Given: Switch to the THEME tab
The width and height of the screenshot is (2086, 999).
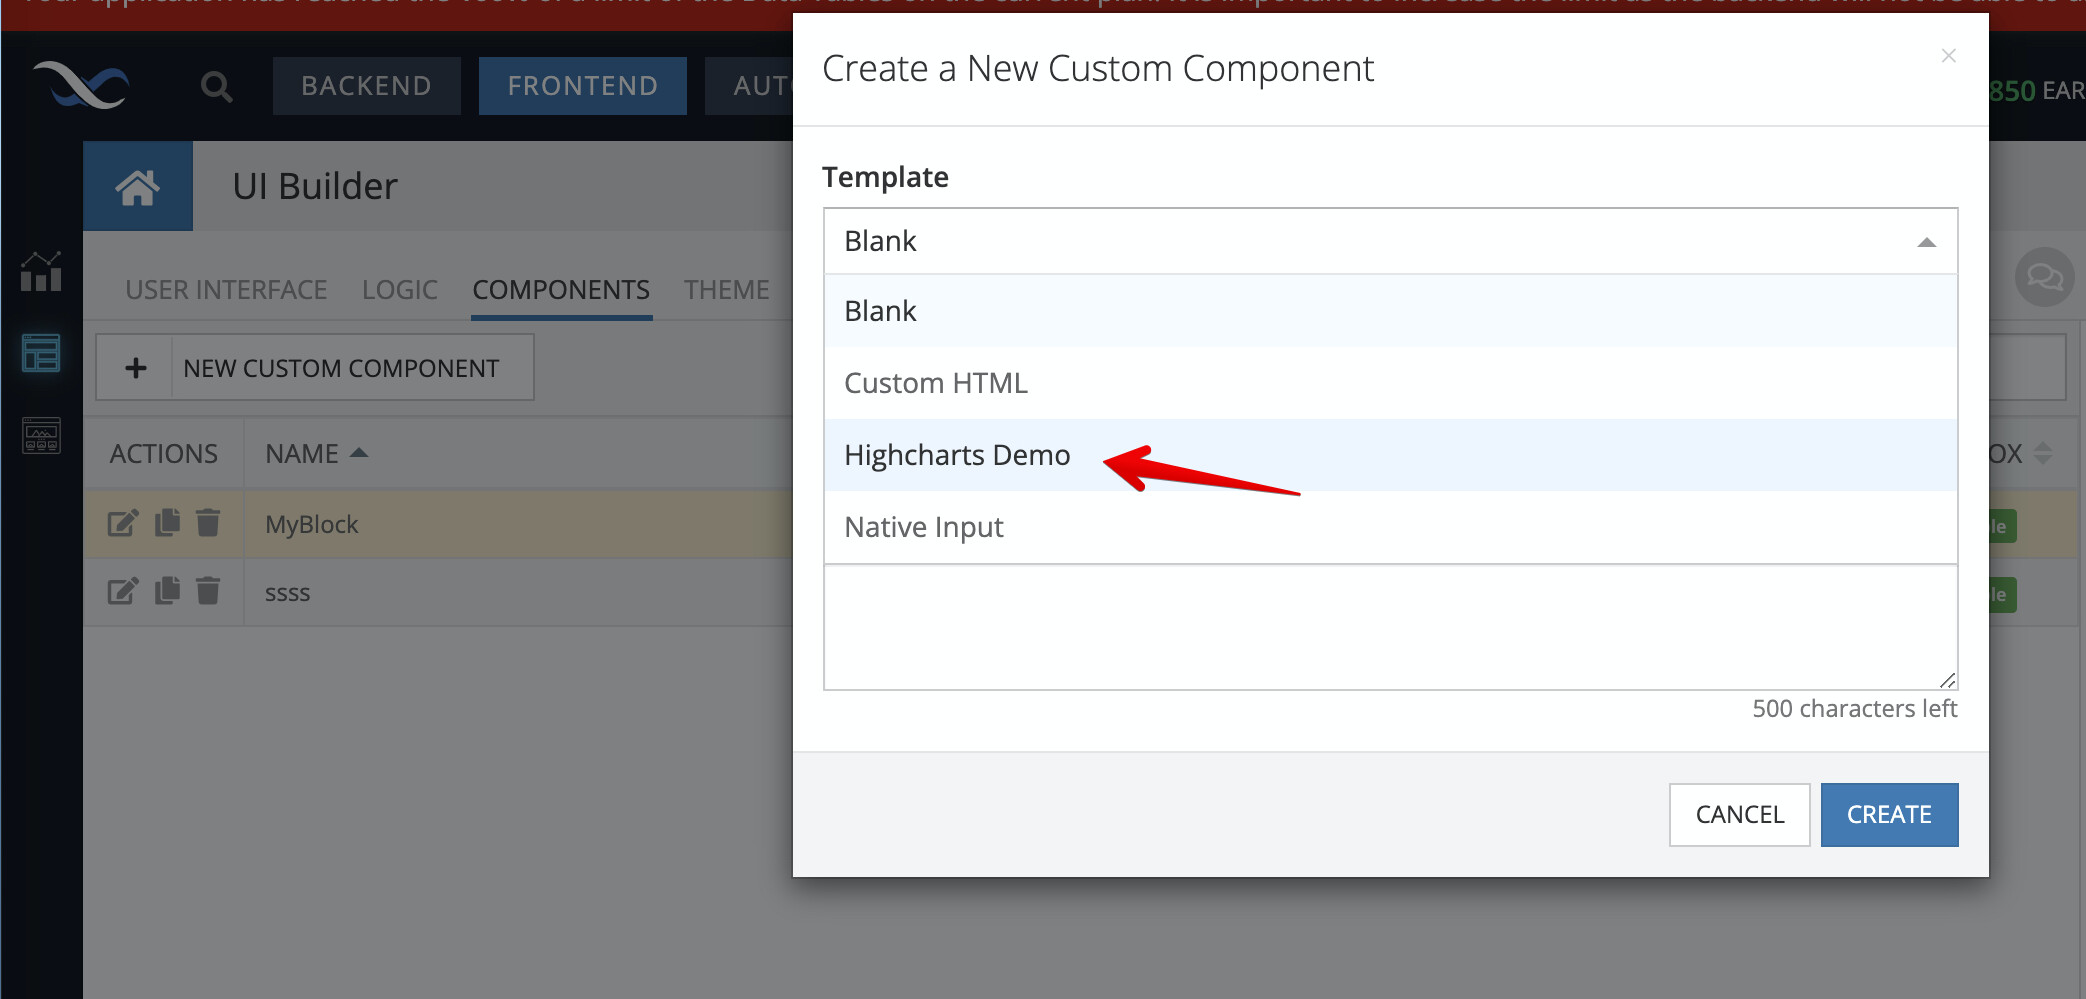Looking at the screenshot, I should coord(726,289).
